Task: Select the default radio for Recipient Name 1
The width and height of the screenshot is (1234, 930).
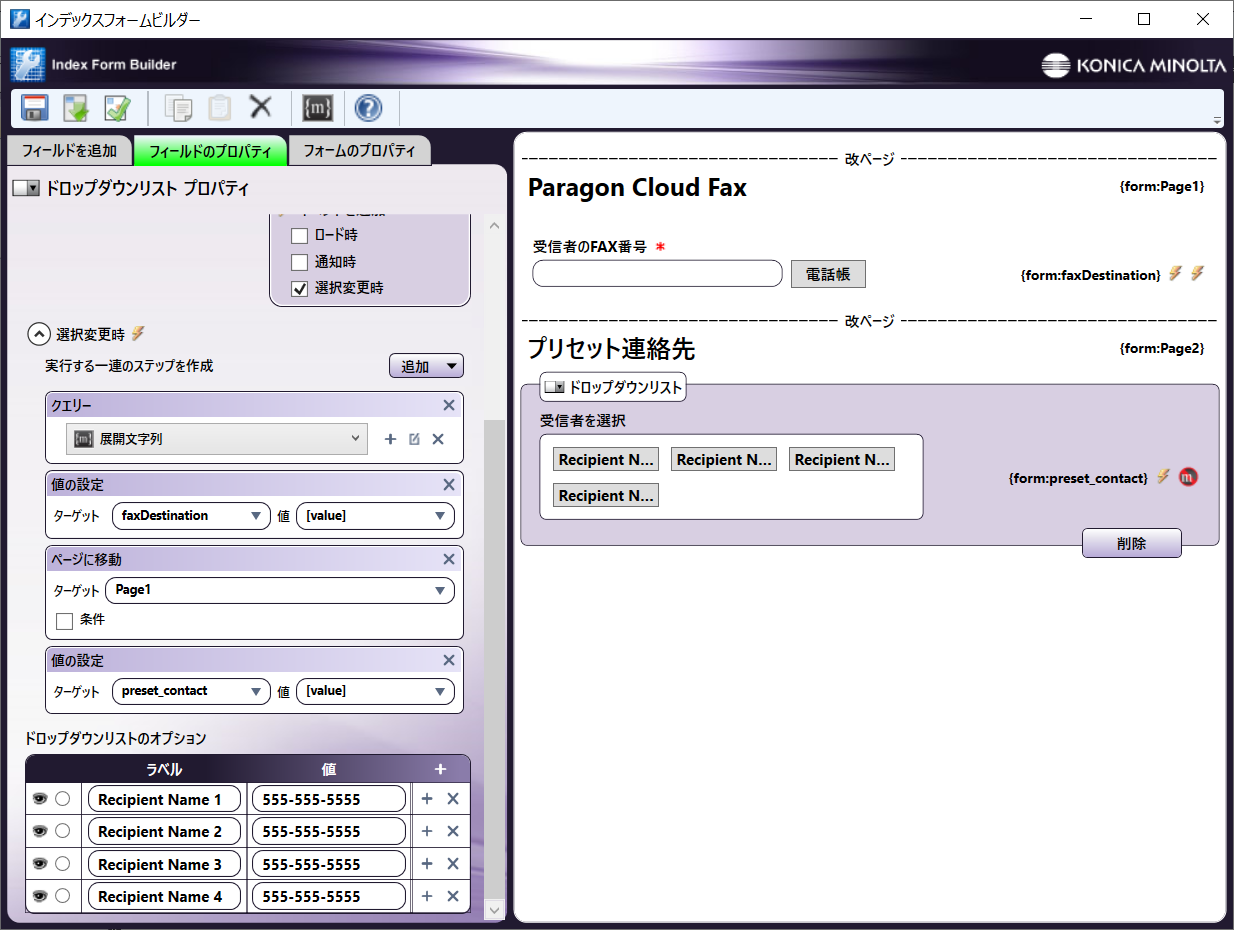Action: tap(62, 799)
